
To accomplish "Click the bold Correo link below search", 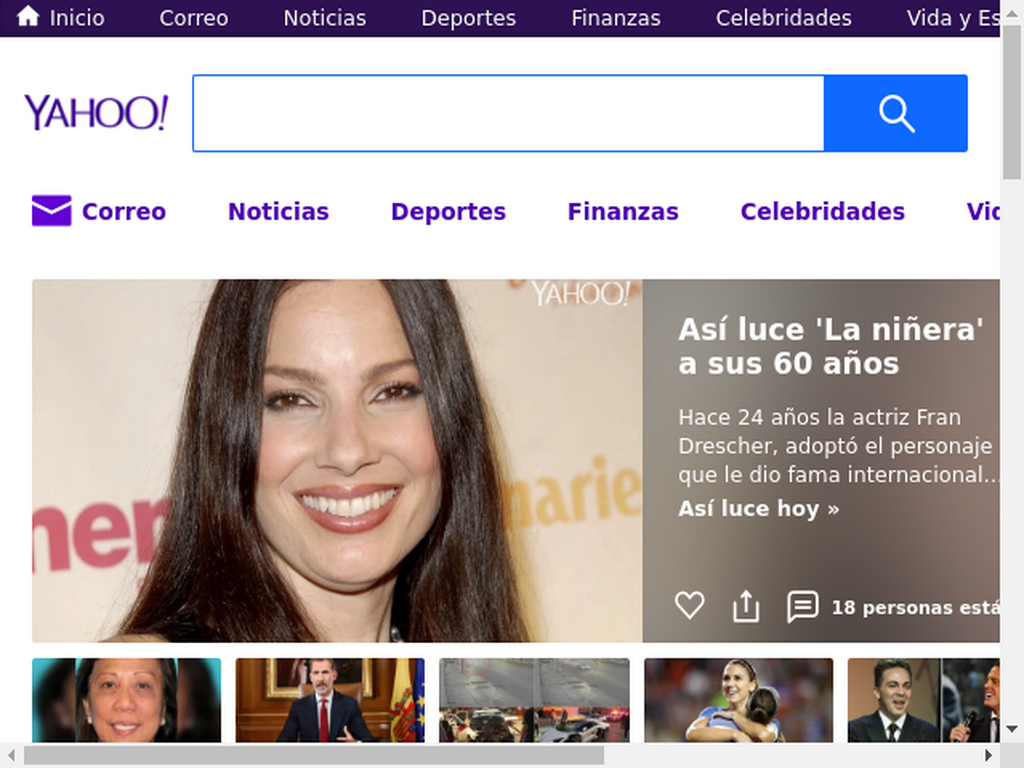I will pyautogui.click(x=123, y=212).
